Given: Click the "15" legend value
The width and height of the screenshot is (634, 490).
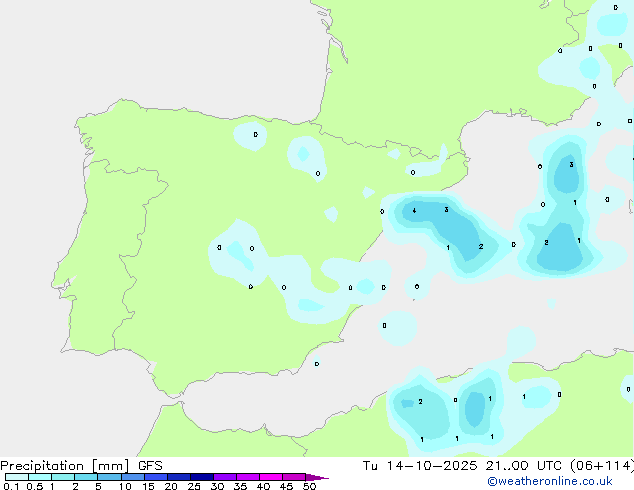Looking at the screenshot, I should click(148, 486).
